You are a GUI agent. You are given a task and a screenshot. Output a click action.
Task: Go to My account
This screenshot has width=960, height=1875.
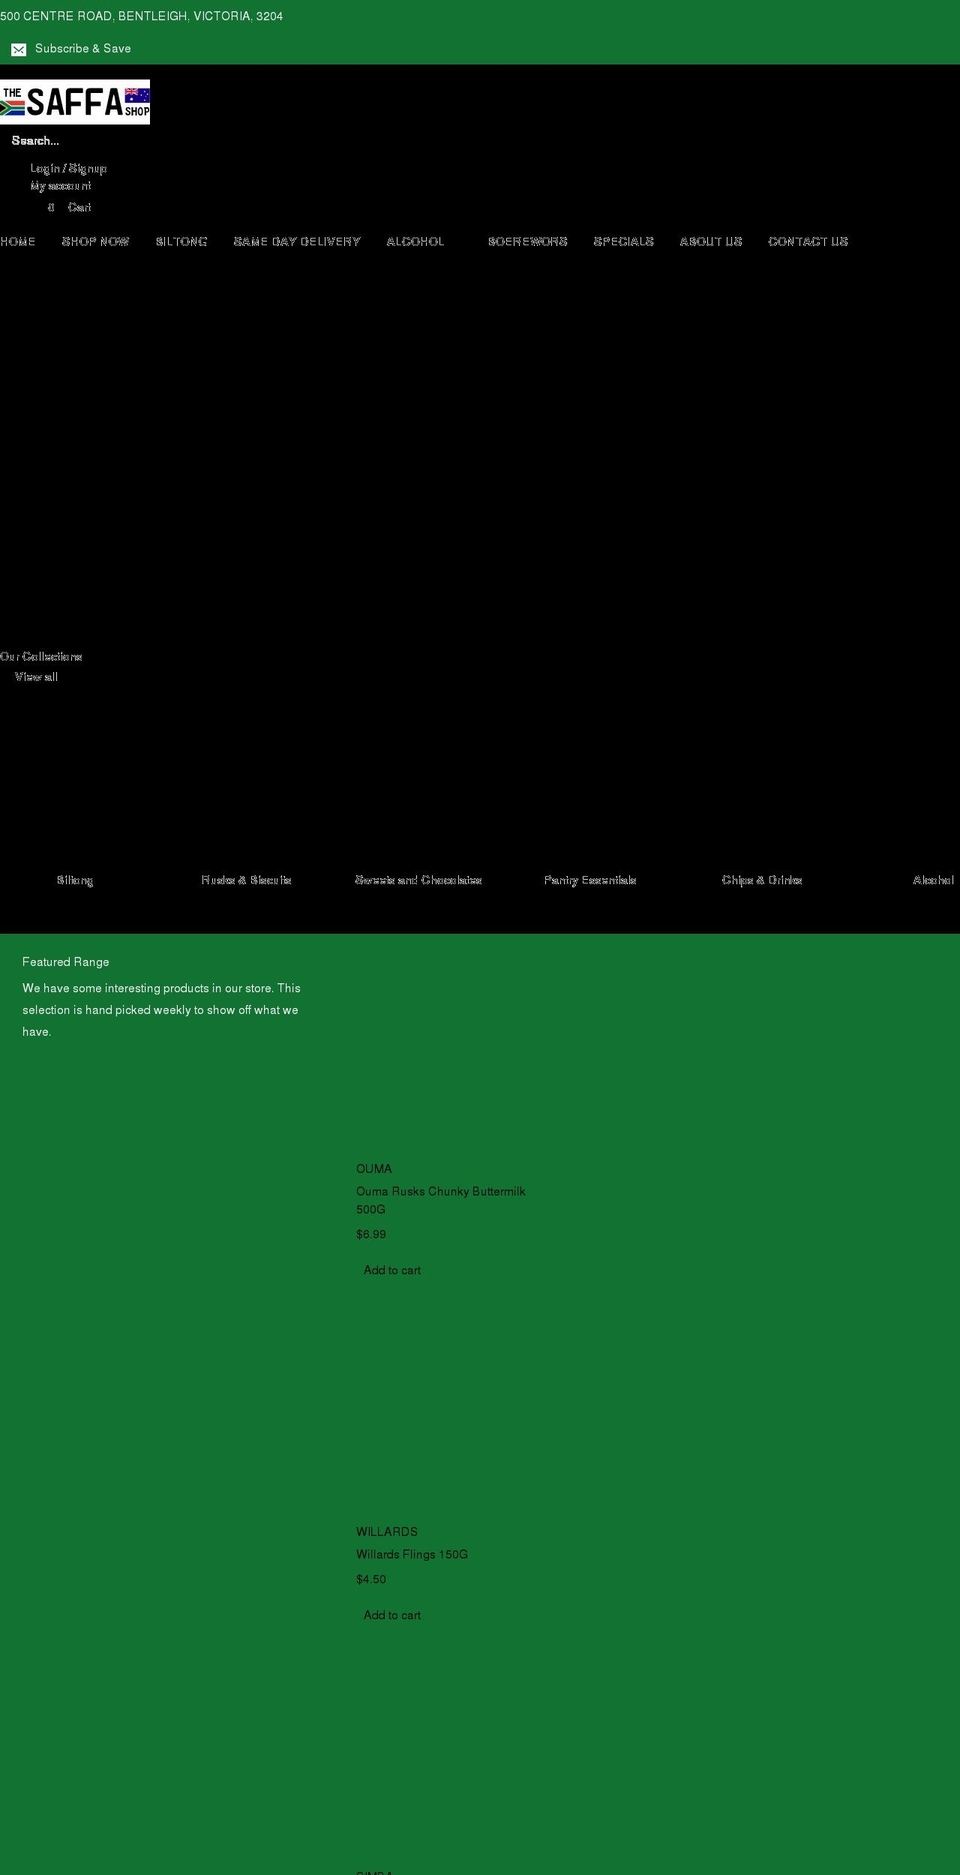point(61,186)
